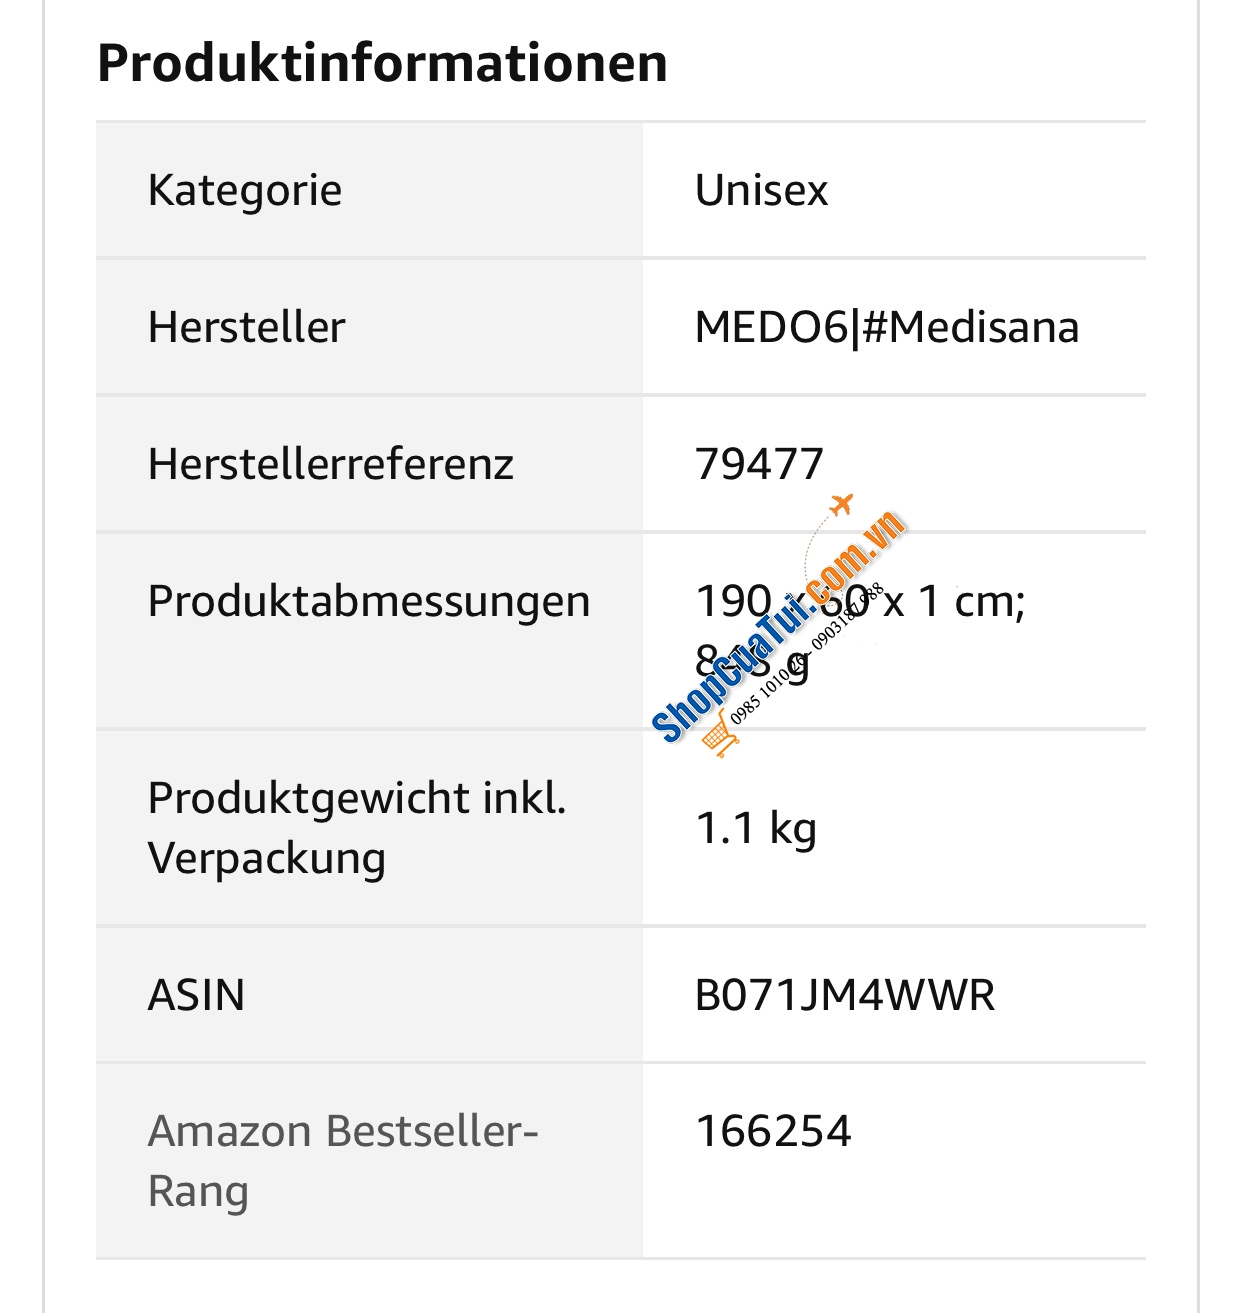The image size is (1242, 1313).
Task: Click the Kategorie row label
Action: (x=245, y=190)
